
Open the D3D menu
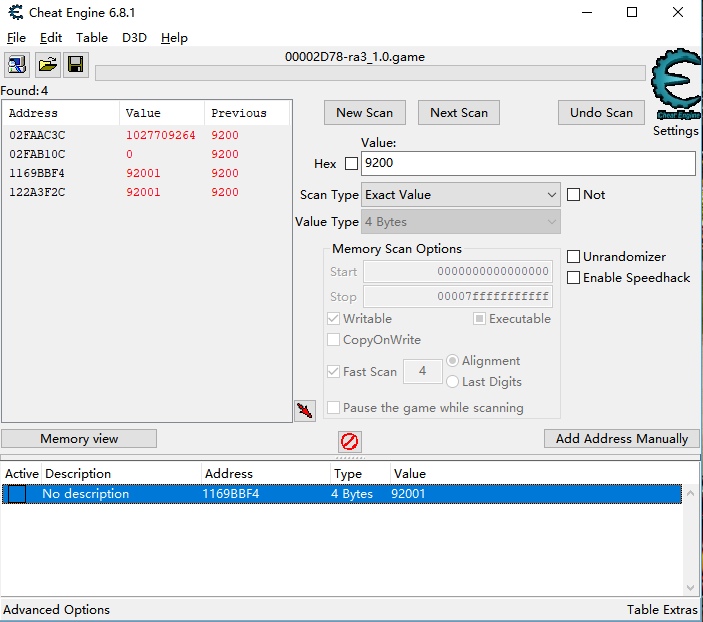click(x=135, y=38)
